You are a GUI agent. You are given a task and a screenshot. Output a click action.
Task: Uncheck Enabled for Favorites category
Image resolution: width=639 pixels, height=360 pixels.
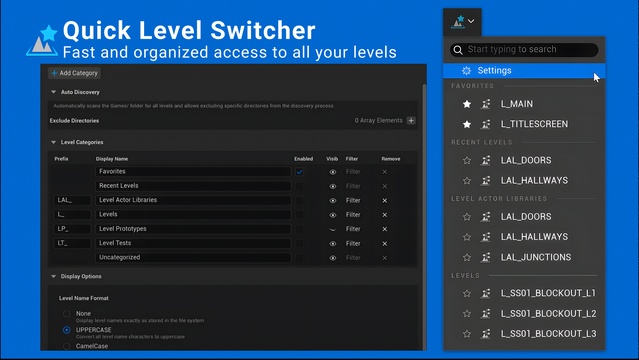(x=300, y=172)
